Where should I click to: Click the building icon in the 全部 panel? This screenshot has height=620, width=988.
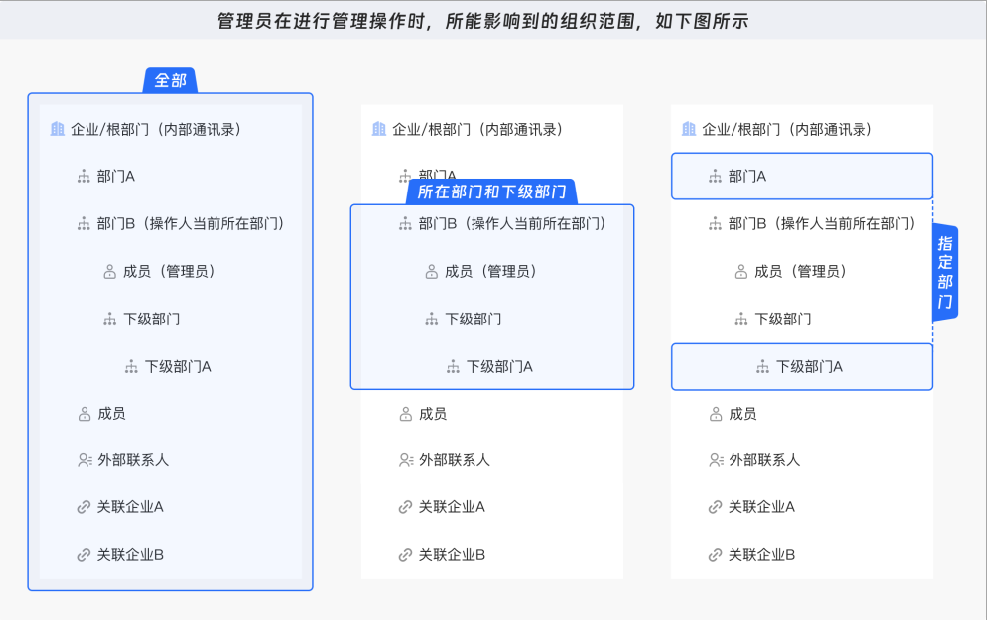click(57, 129)
